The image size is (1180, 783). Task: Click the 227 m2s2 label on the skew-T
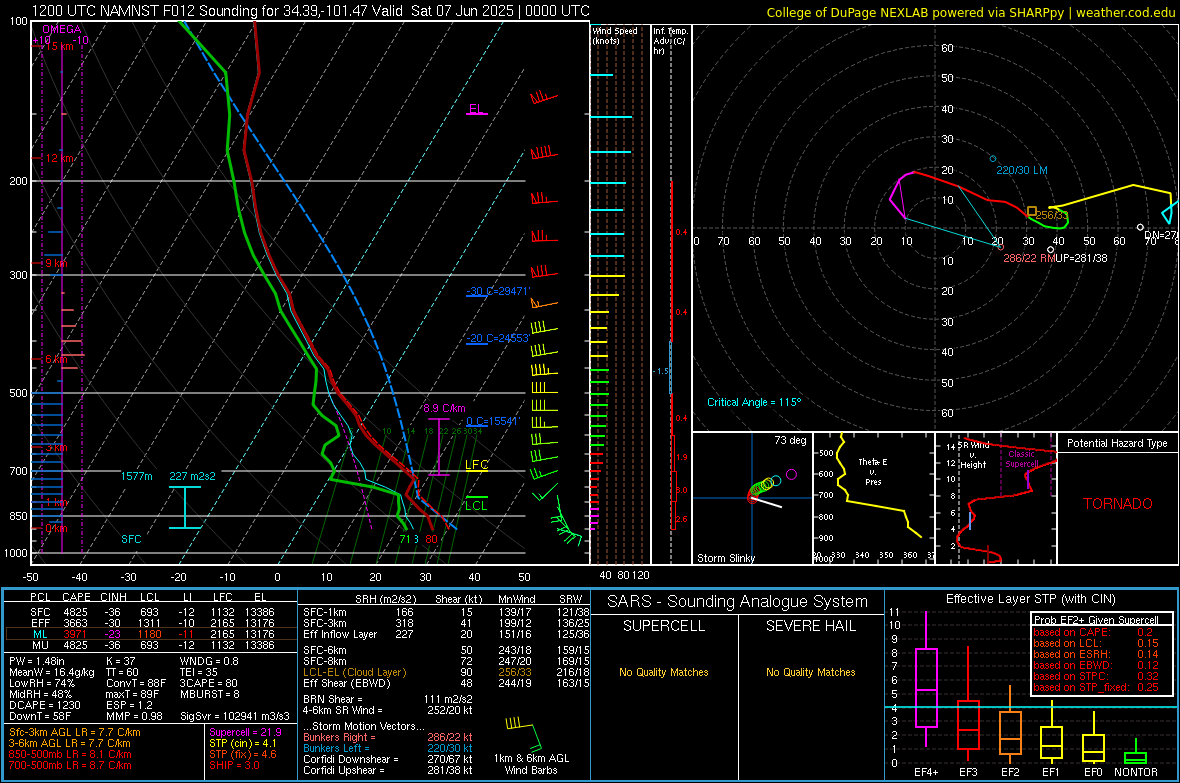coord(193,476)
